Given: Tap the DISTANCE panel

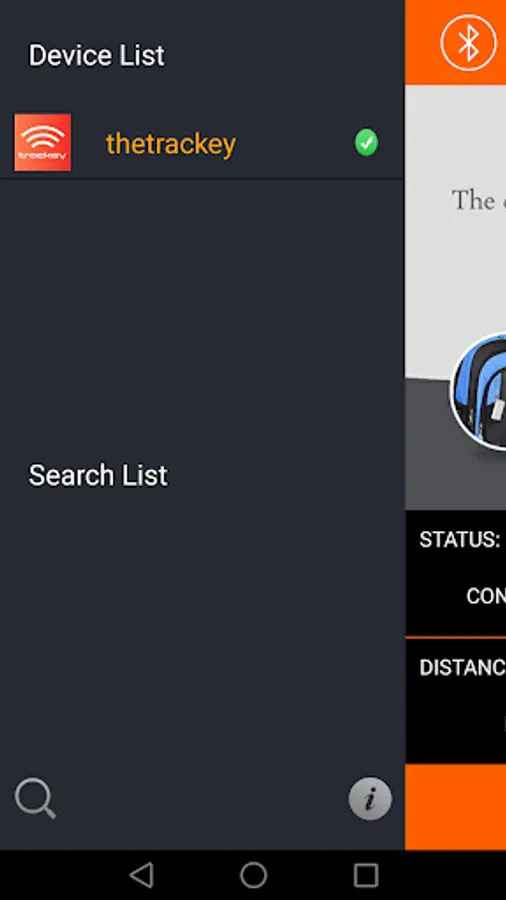Looking at the screenshot, I should (456, 701).
